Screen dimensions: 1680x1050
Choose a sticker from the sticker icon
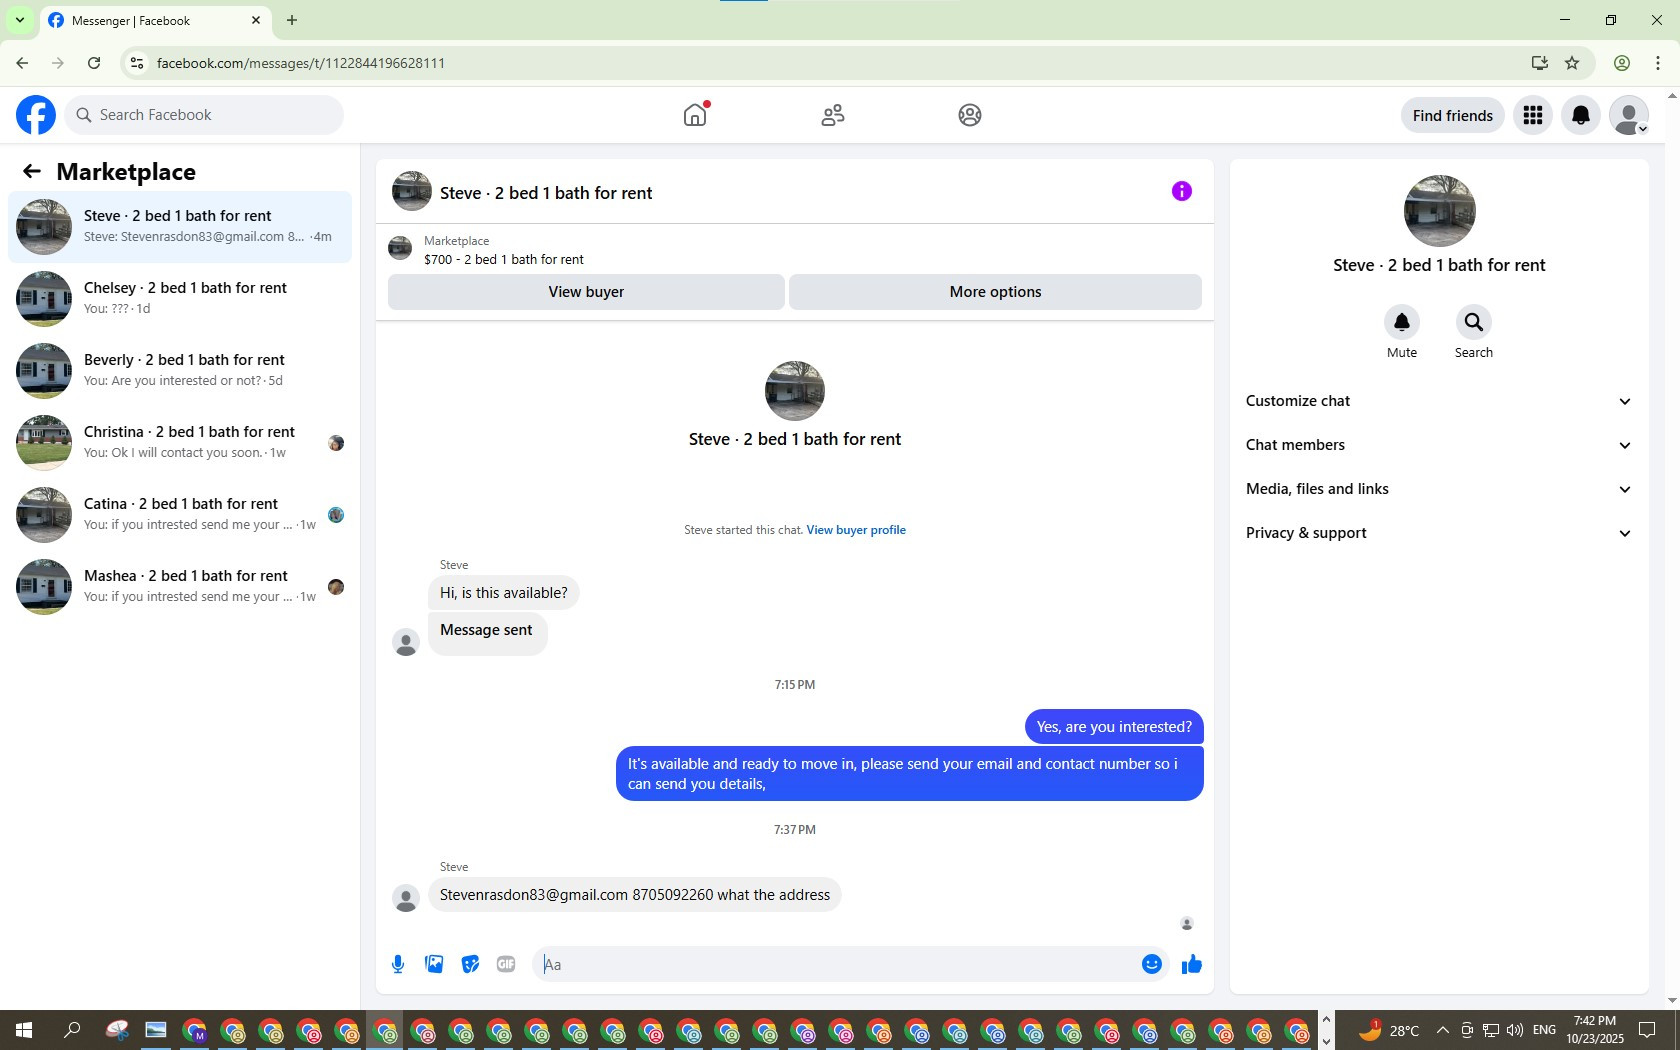coord(470,964)
